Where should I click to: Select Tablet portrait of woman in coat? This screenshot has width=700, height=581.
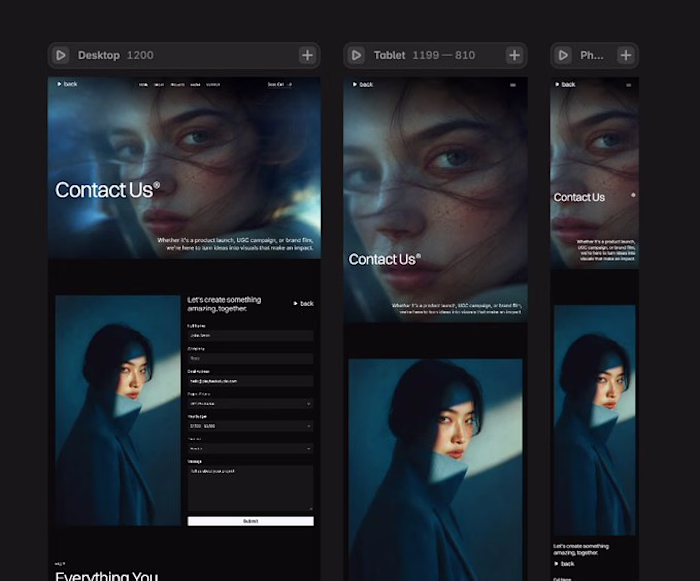click(x=435, y=470)
